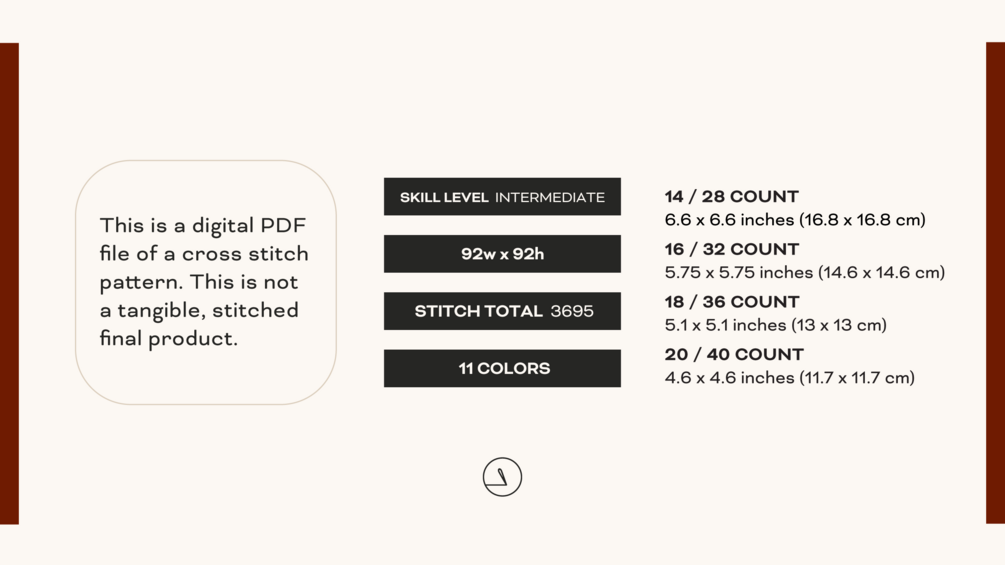Click the 20 / 40 Count heading
Image resolution: width=1005 pixels, height=565 pixels.
coord(733,354)
